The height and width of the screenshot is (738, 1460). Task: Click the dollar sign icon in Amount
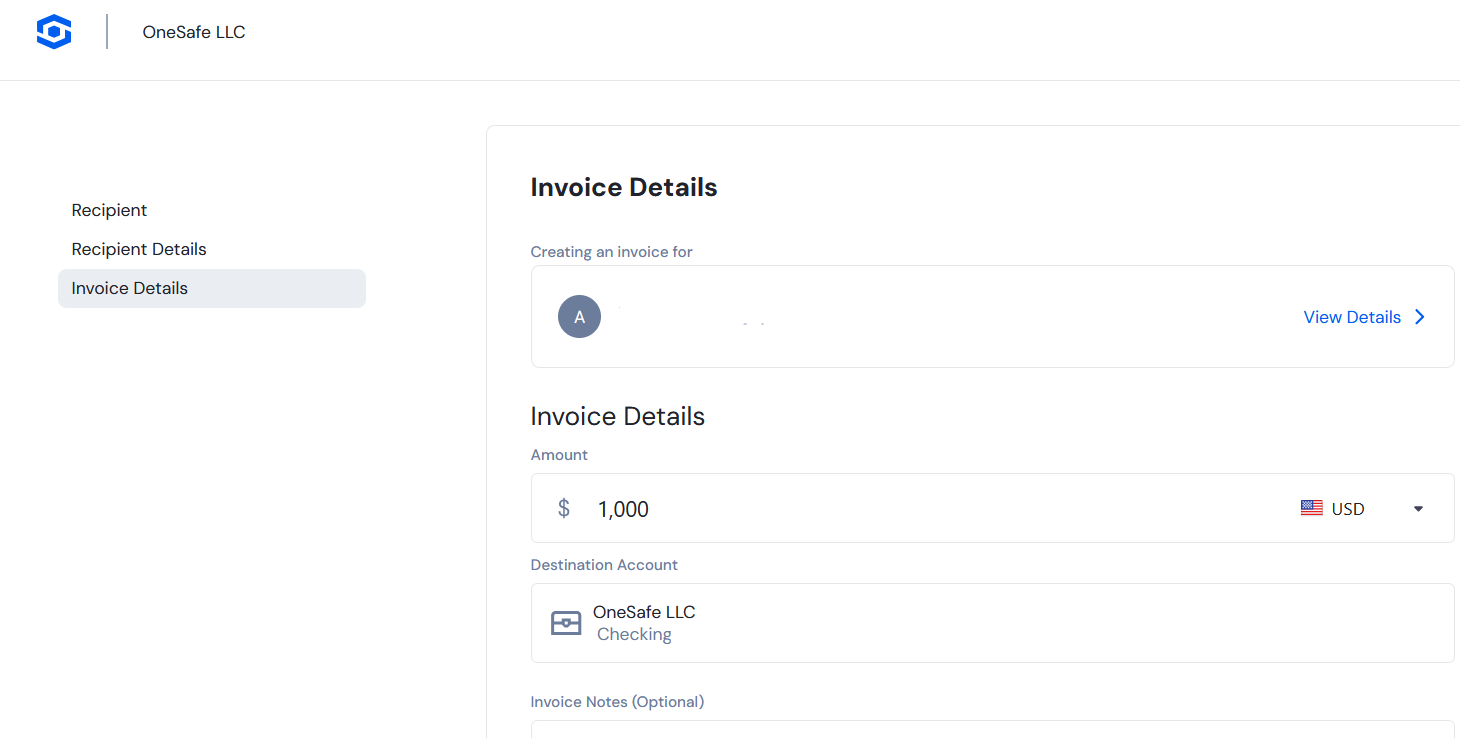click(x=564, y=509)
